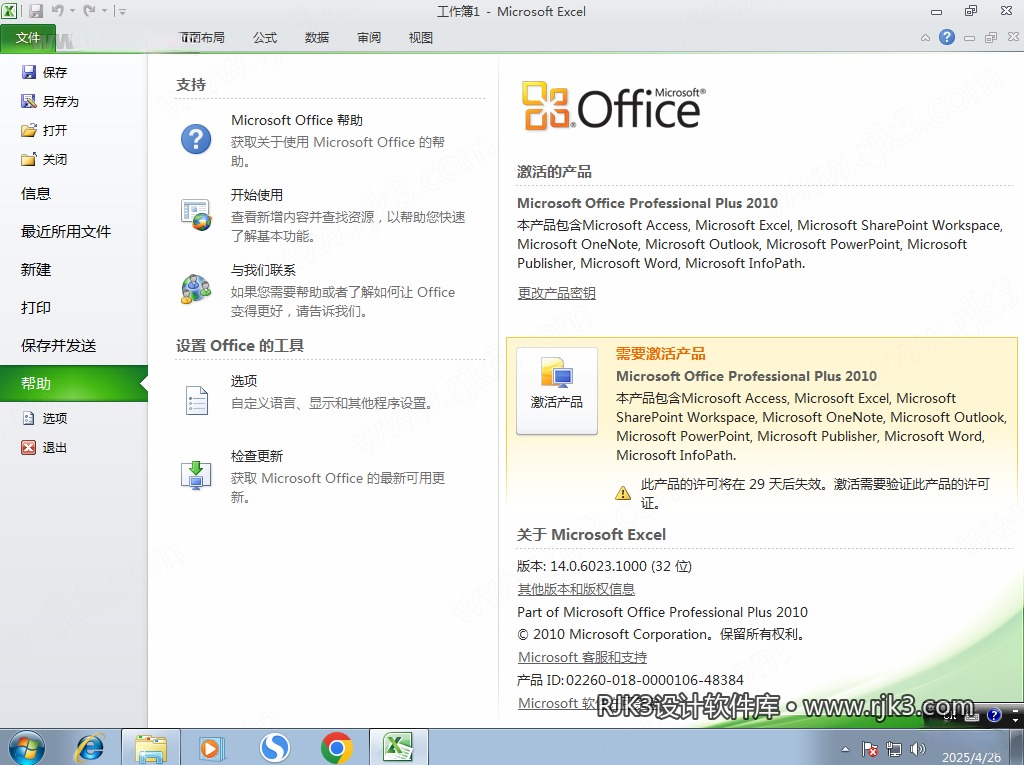Click the Microsoft Office 帮助 heading text
Screen dimensions: 1024x765
[296, 120]
